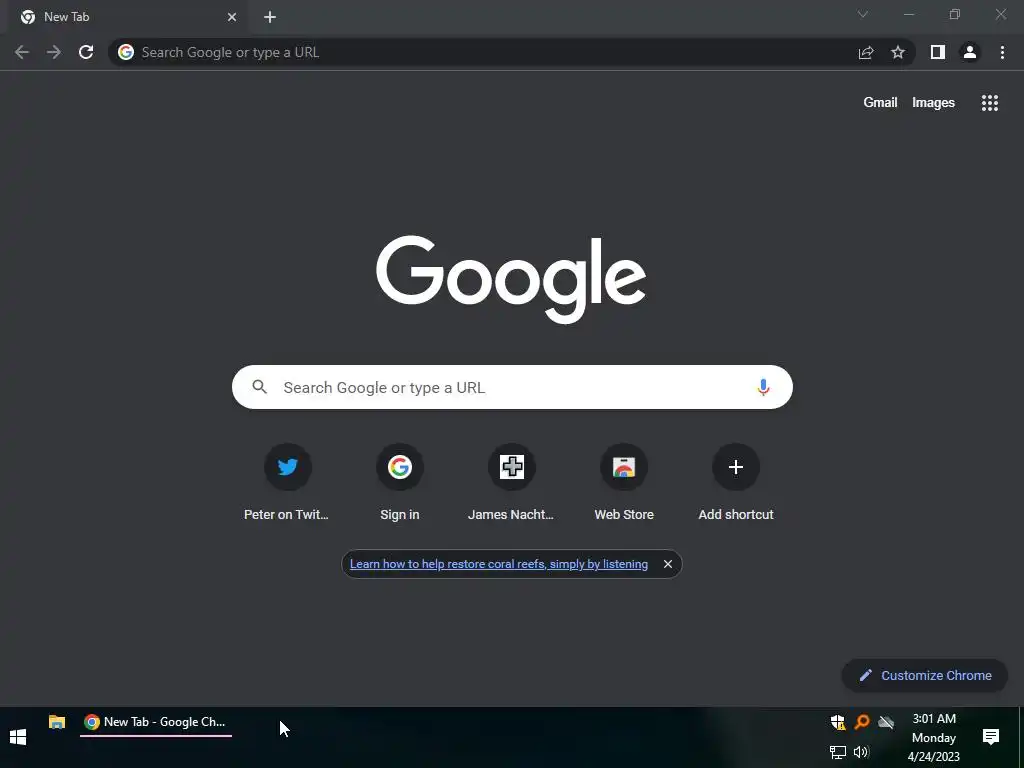This screenshot has height=768, width=1024.
Task: Open the volume speaker tray icon
Action: pyautogui.click(x=862, y=752)
